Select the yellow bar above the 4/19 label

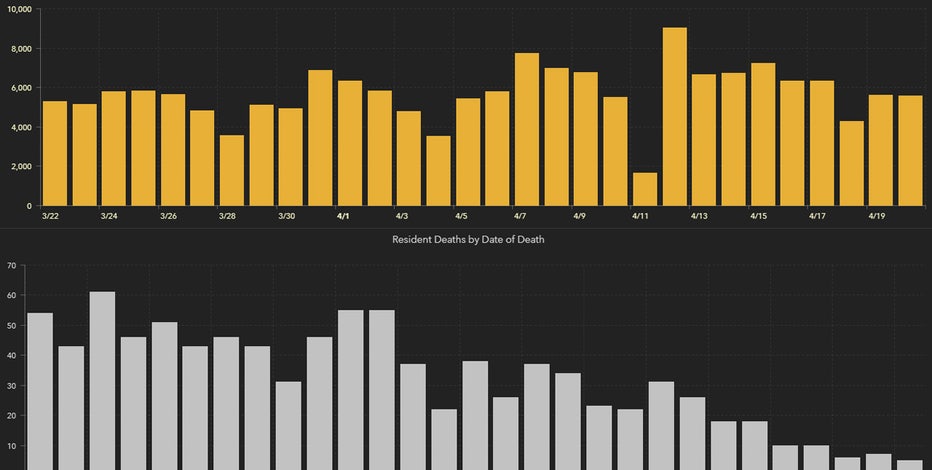[881, 150]
